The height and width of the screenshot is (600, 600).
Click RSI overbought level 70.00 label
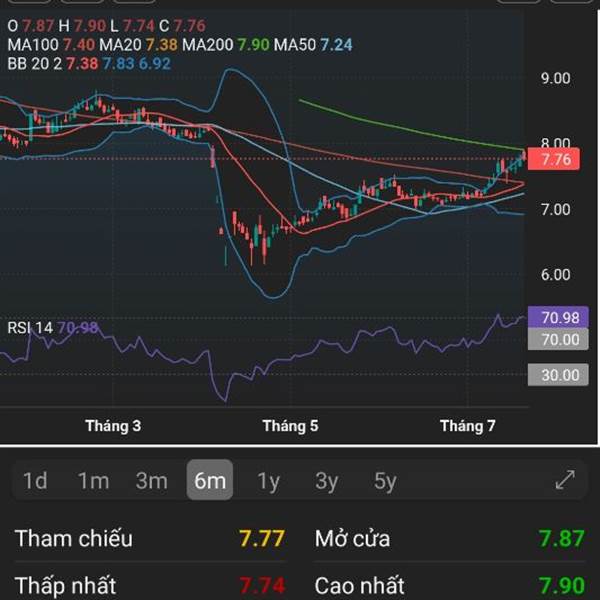(558, 339)
